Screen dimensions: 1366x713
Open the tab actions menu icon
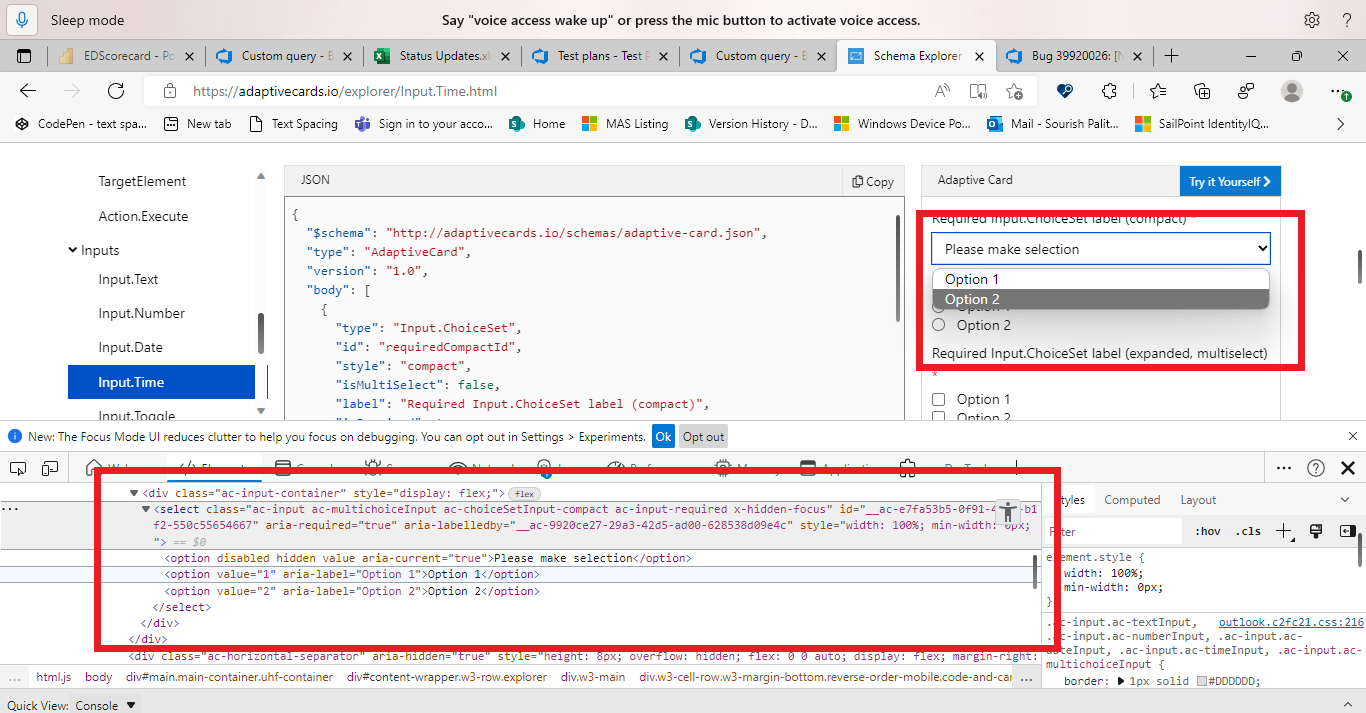(25, 56)
